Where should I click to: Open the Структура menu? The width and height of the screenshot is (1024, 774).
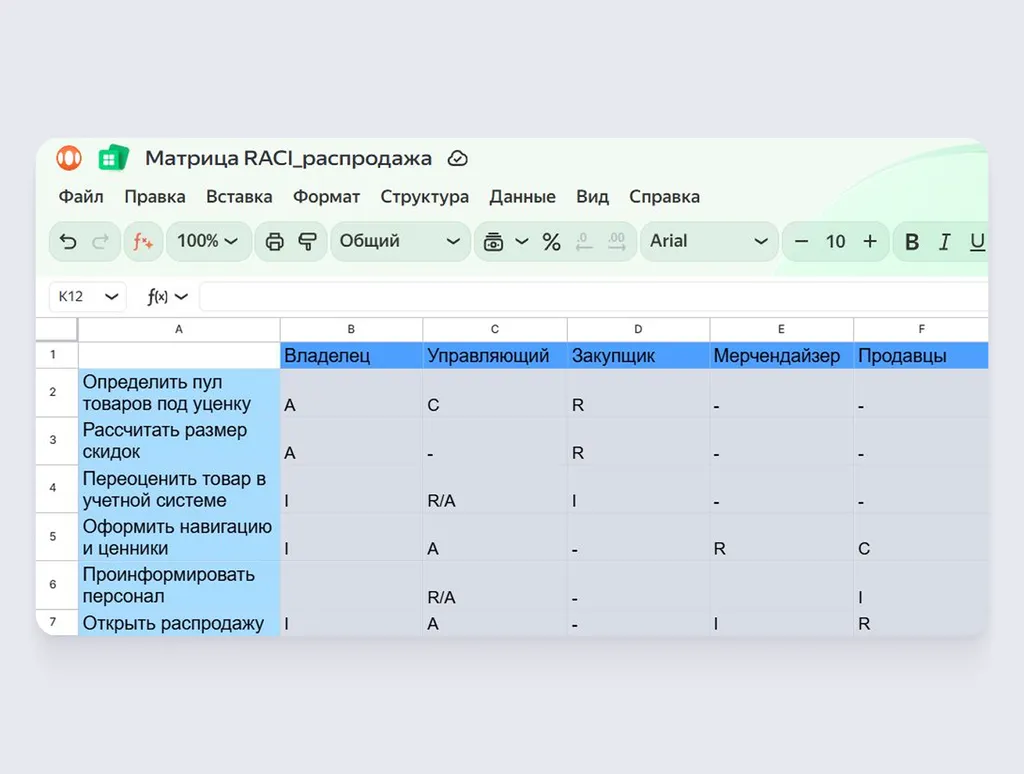pos(424,197)
